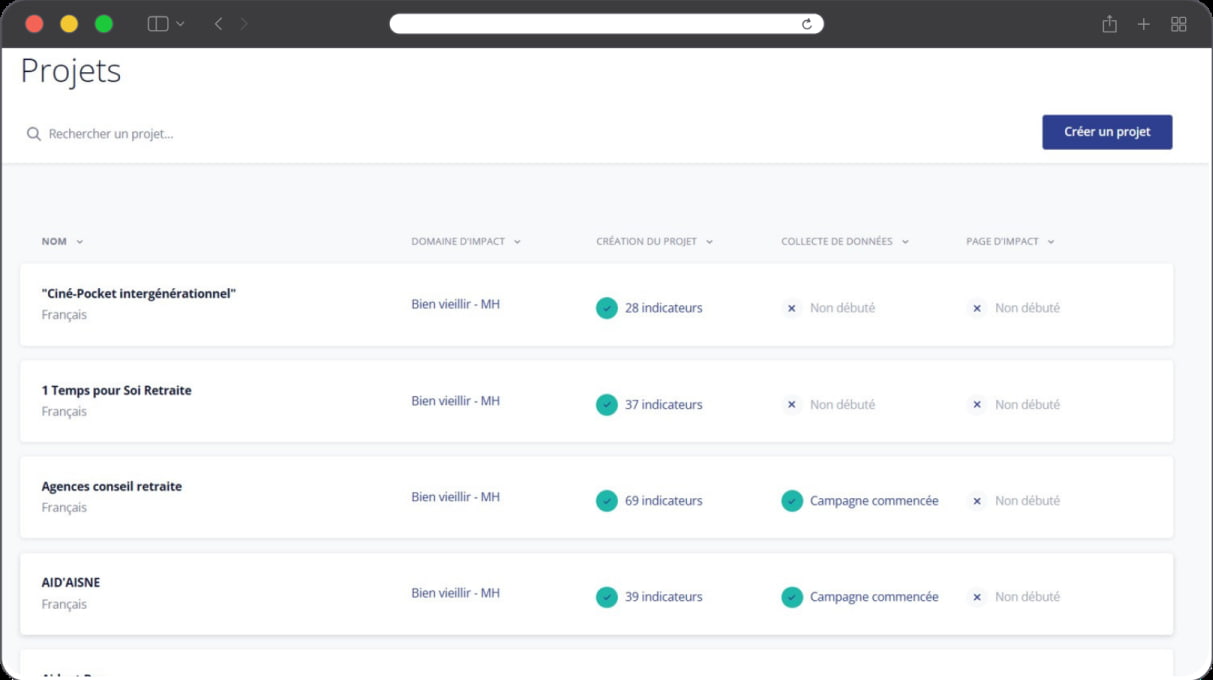The width and height of the screenshot is (1213, 680).
Task: Click the Safari share icon in the toolbar
Action: pos(1110,23)
